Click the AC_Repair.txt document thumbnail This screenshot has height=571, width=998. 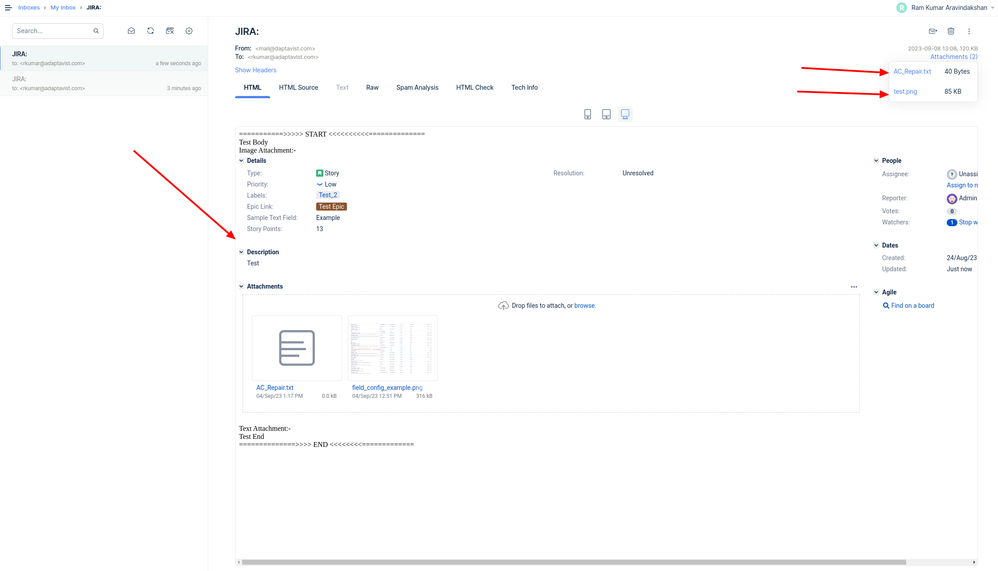[297, 348]
